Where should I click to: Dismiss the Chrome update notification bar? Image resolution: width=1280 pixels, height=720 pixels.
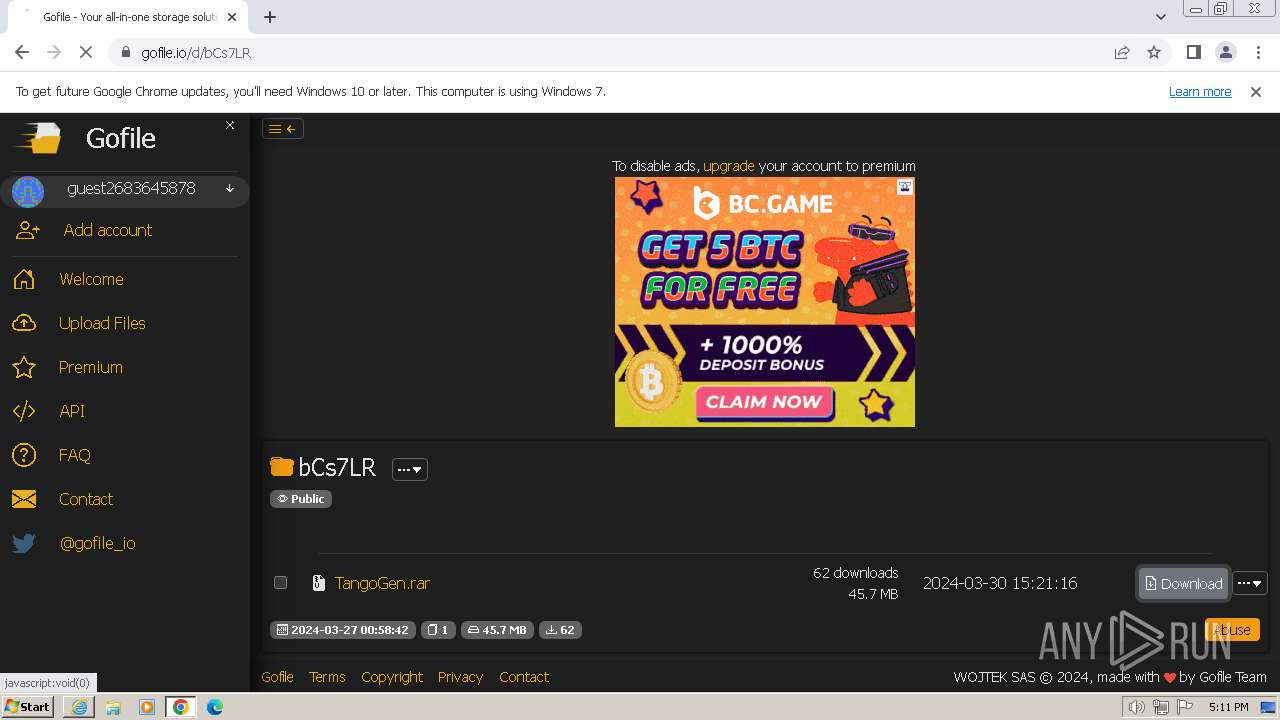1256,92
